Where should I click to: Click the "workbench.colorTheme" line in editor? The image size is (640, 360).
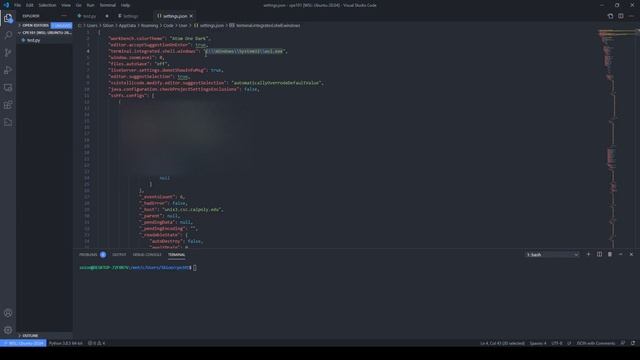click(160, 38)
